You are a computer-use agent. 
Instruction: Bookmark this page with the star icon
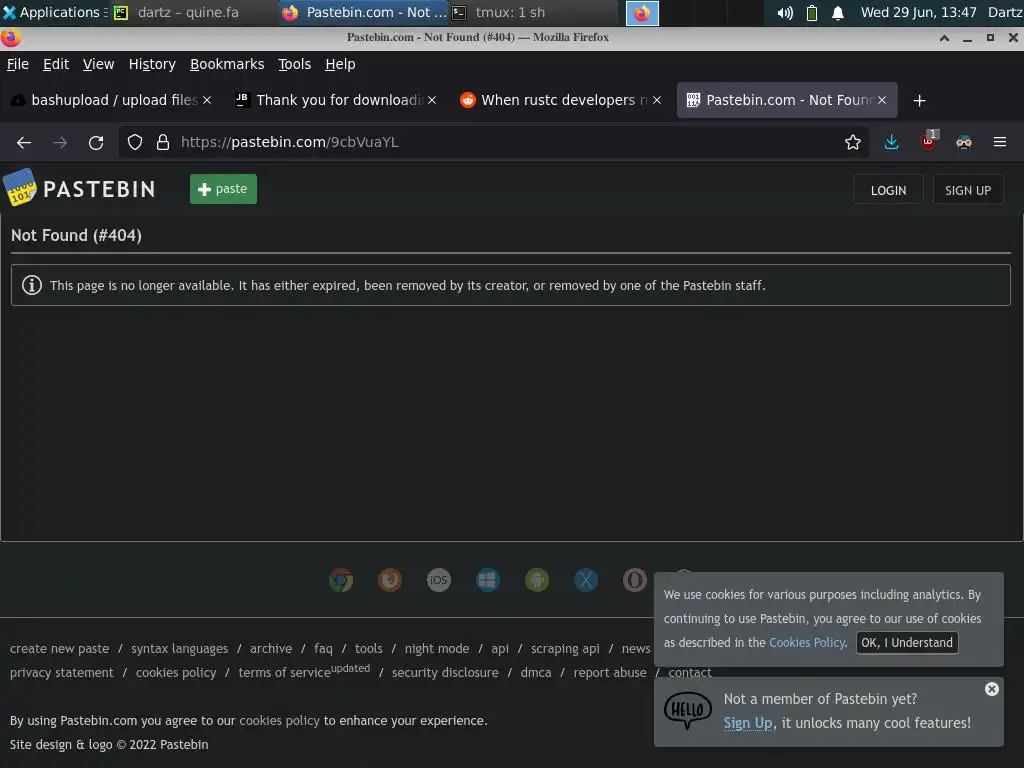pyautogui.click(x=853, y=142)
